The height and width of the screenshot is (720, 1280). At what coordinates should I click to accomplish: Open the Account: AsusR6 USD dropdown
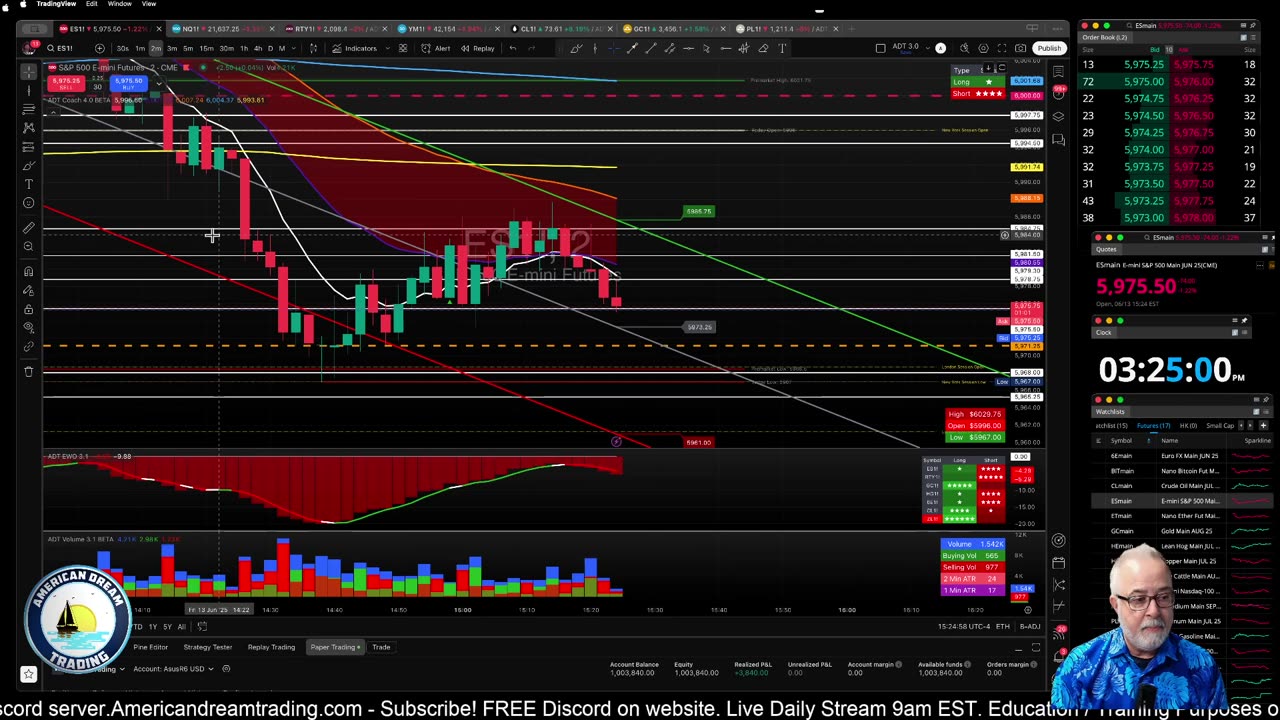173,669
